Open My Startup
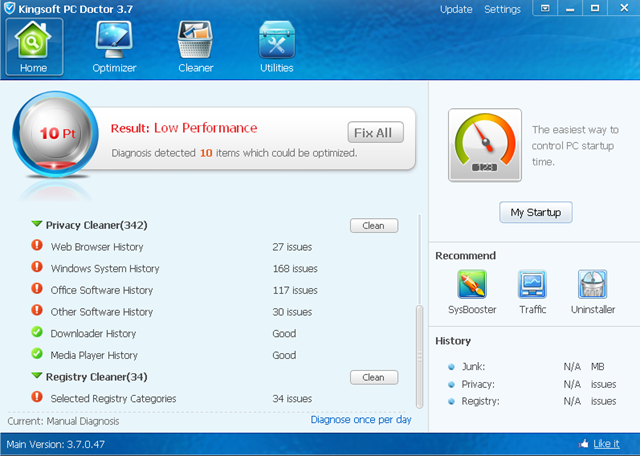The image size is (640, 456). [536, 212]
